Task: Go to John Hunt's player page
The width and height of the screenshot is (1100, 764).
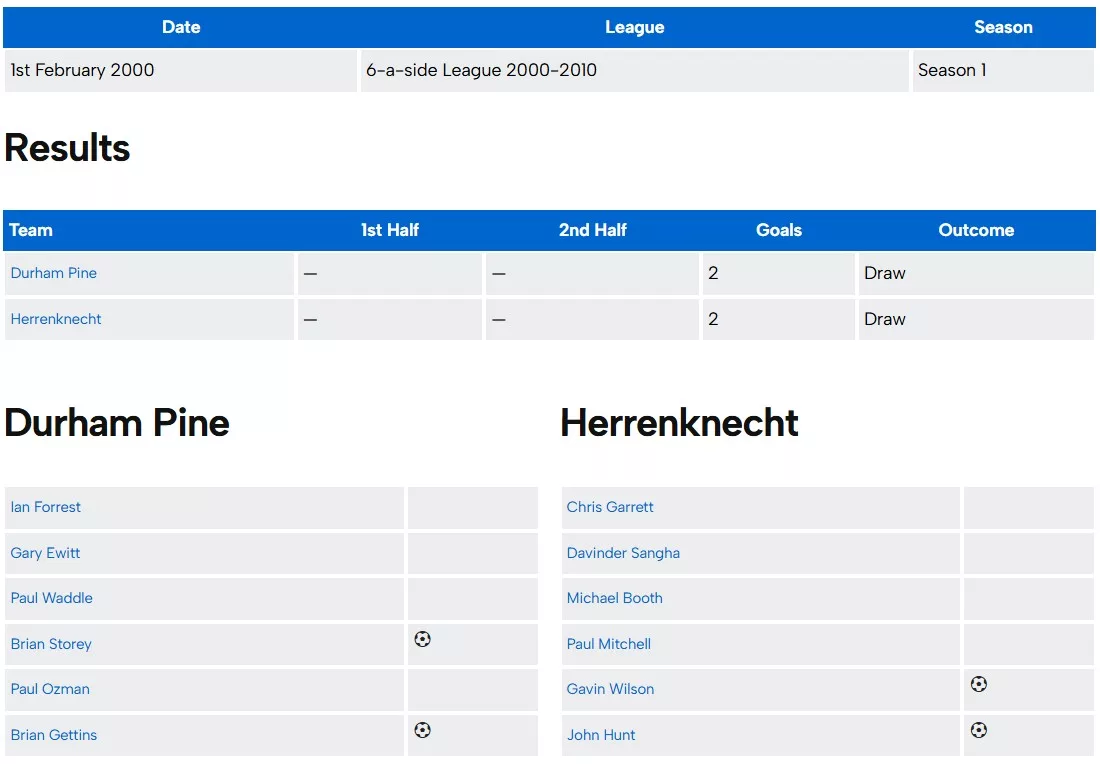Action: pyautogui.click(x=601, y=735)
